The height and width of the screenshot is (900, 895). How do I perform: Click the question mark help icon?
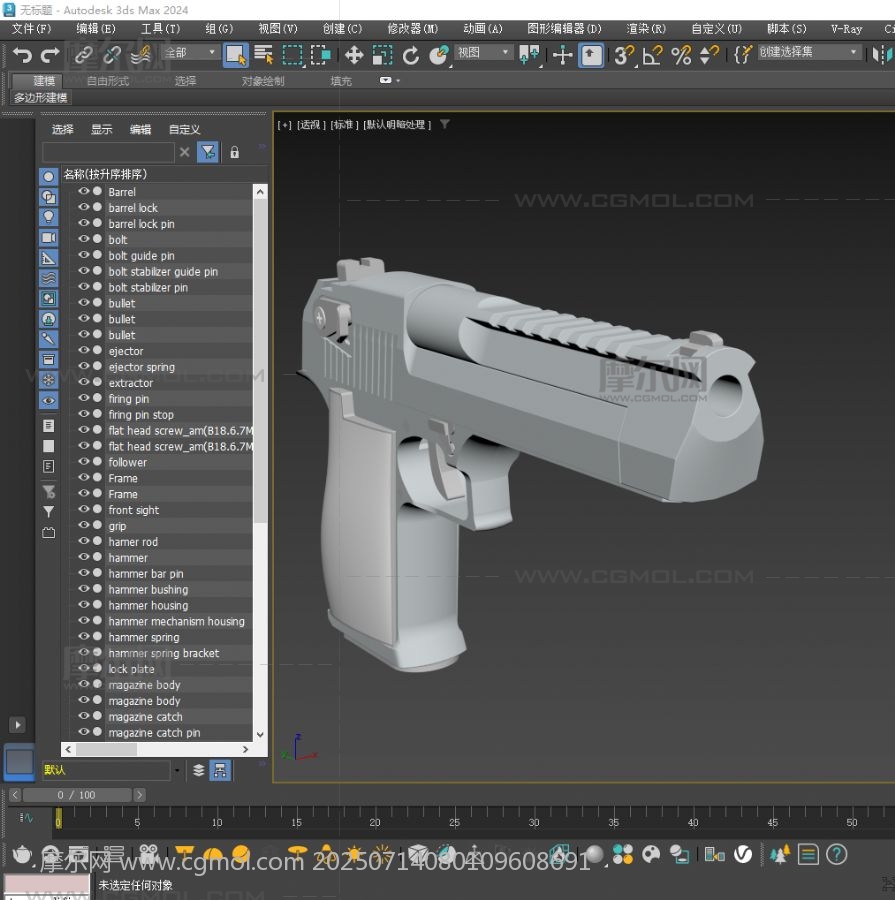[836, 855]
